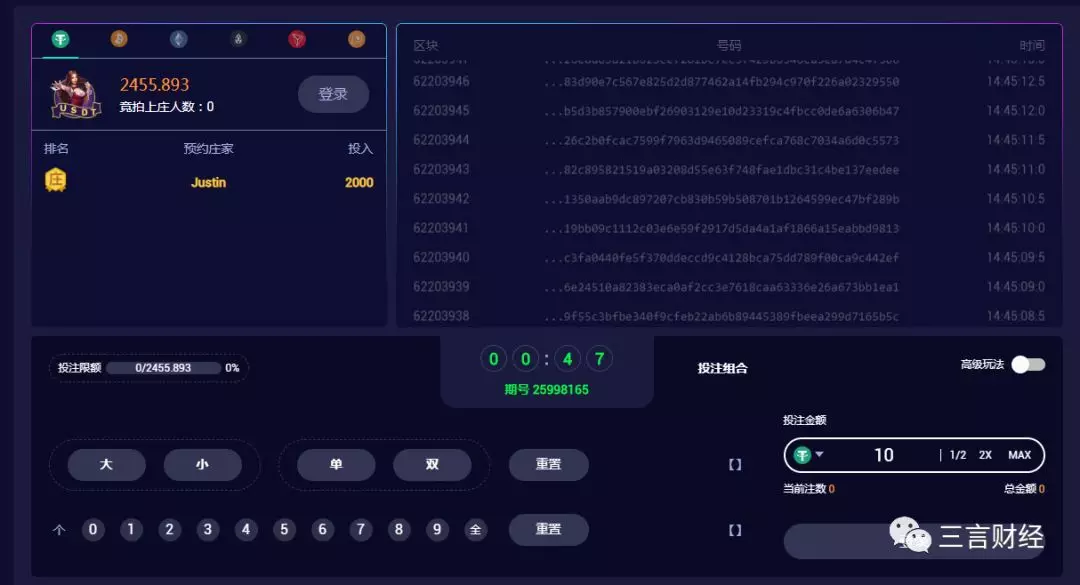Pick number ball 0

tap(93, 529)
